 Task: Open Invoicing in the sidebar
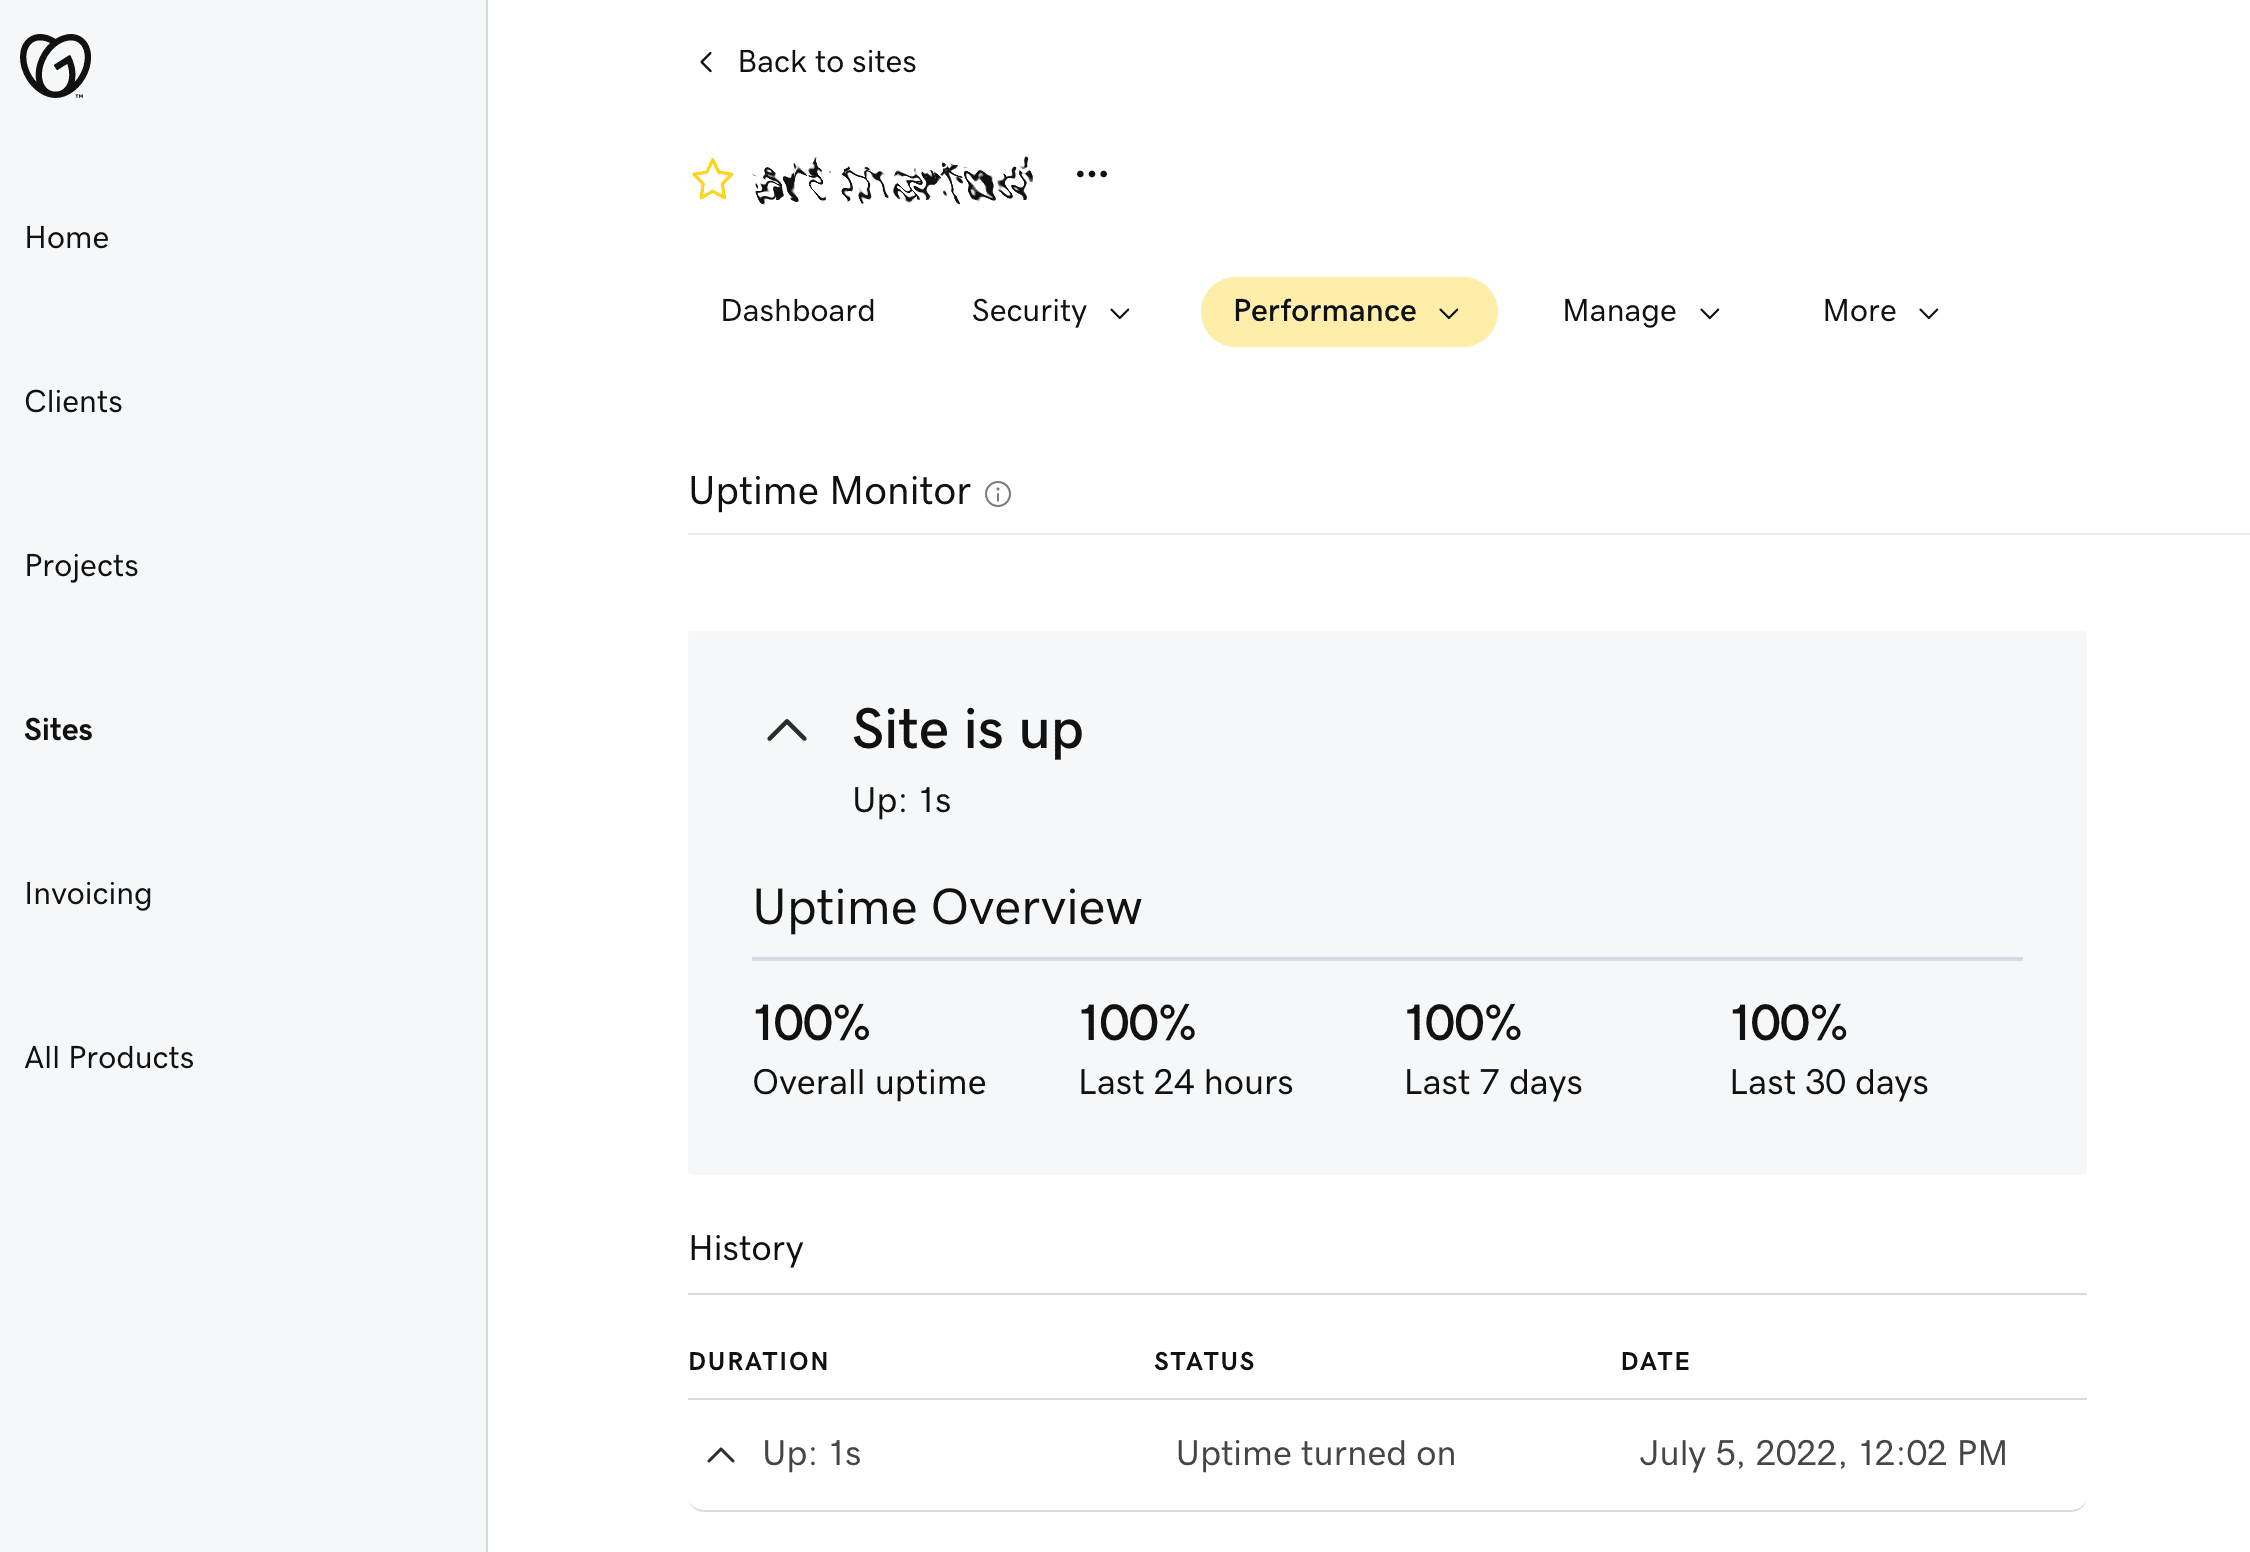coord(88,894)
